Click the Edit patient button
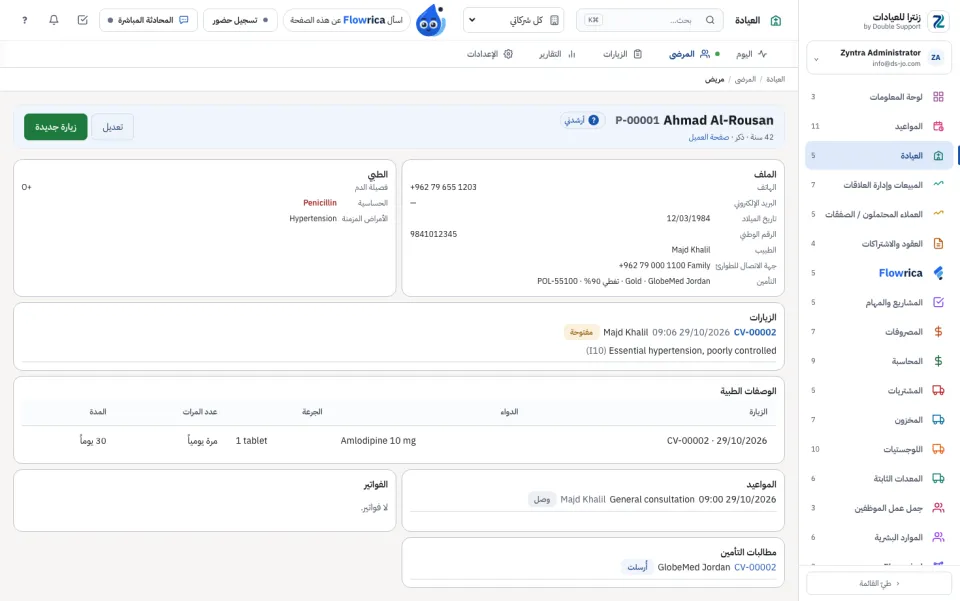The width and height of the screenshot is (960, 601). [113, 127]
